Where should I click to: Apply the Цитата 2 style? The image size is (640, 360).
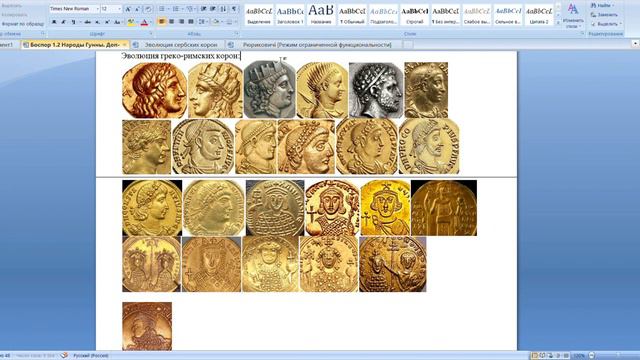(539, 15)
